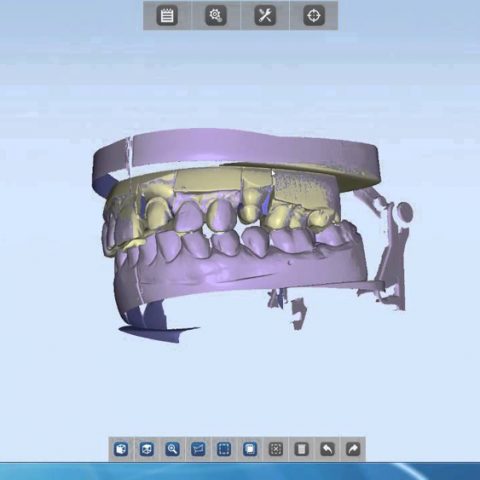Select the dark blue fragment below the jaw
This screenshot has width=480, height=480.
point(157,328)
